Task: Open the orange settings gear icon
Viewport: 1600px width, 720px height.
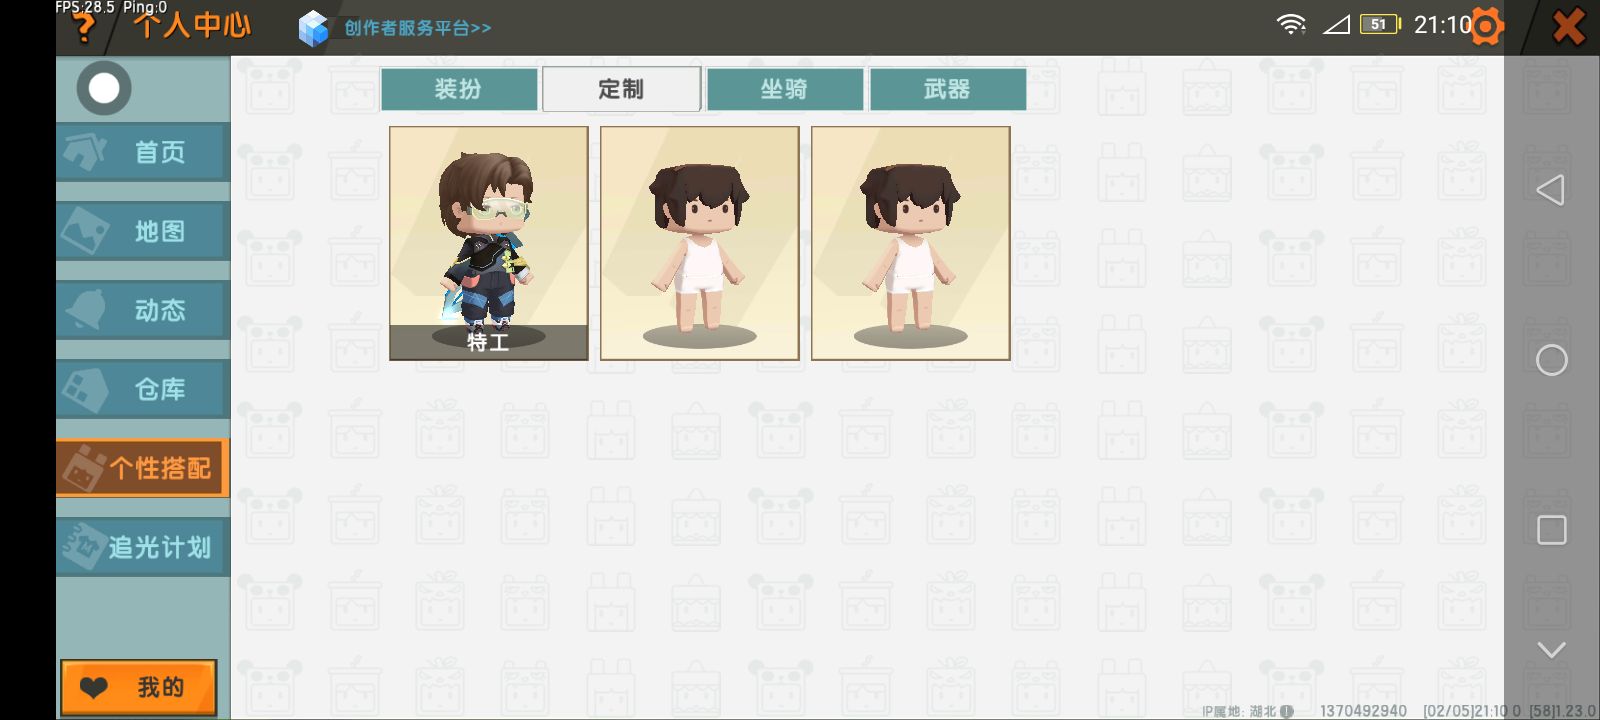Action: 1487,27
